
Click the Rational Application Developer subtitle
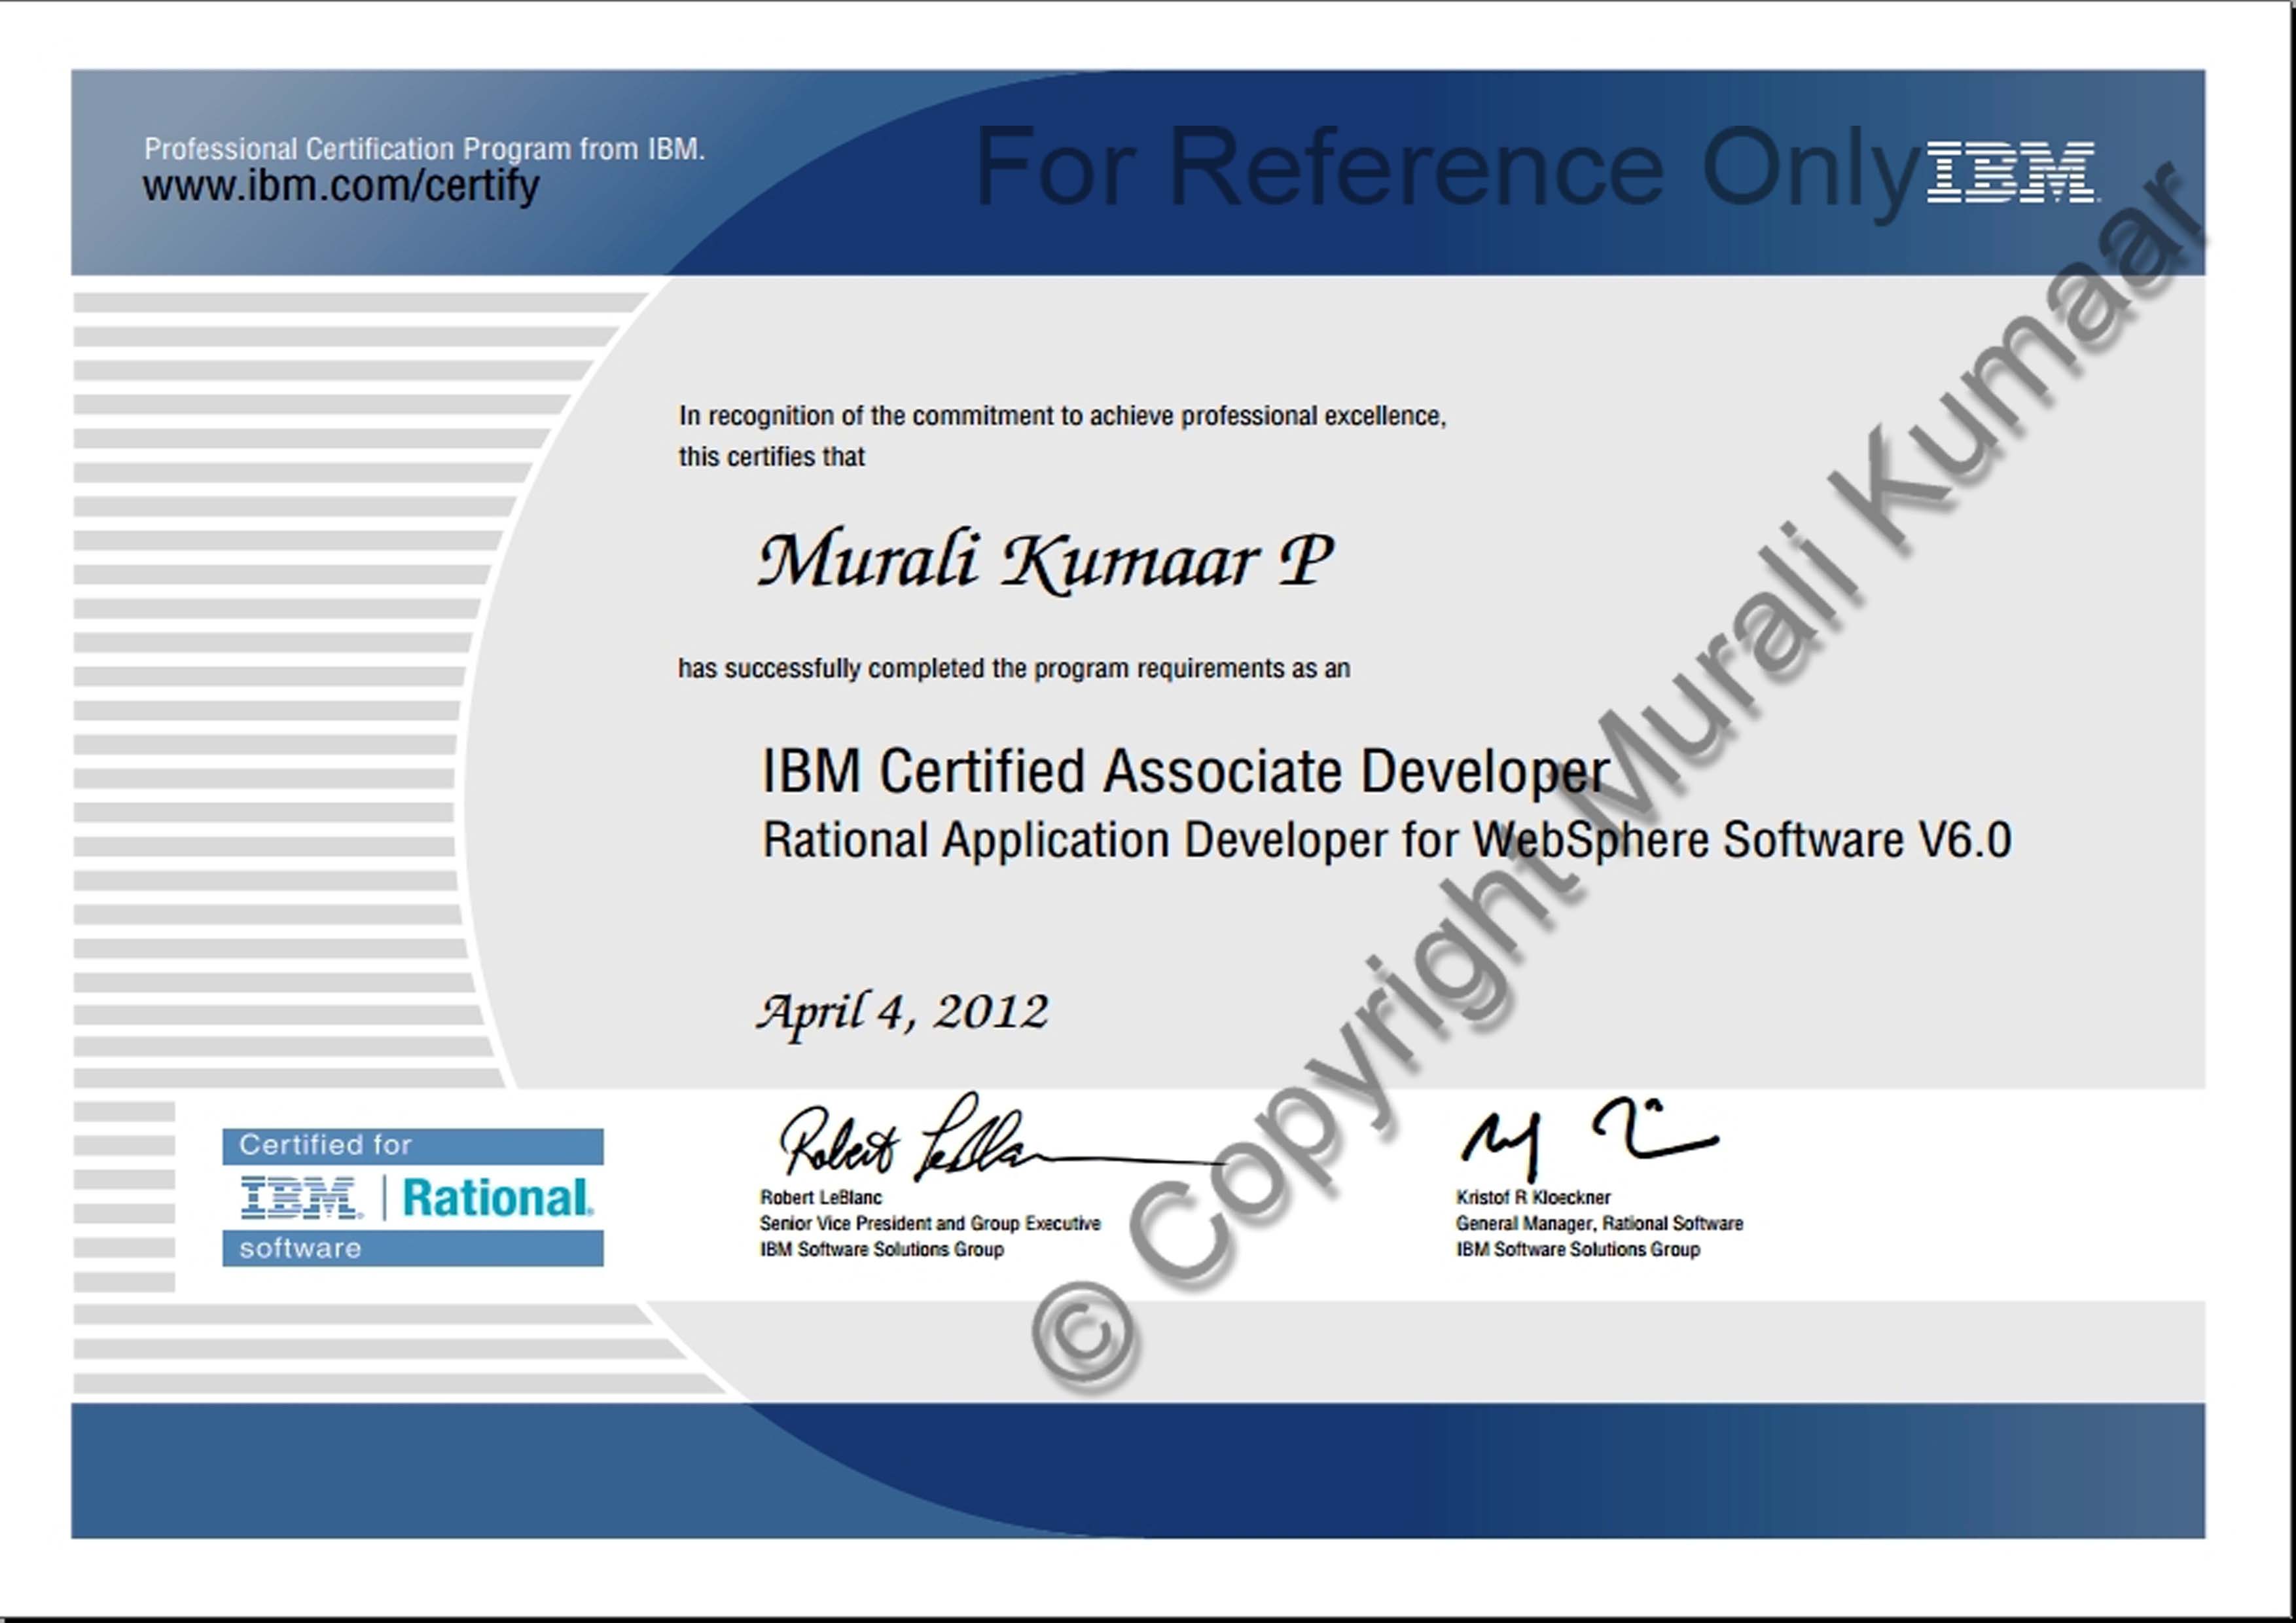coord(1386,840)
